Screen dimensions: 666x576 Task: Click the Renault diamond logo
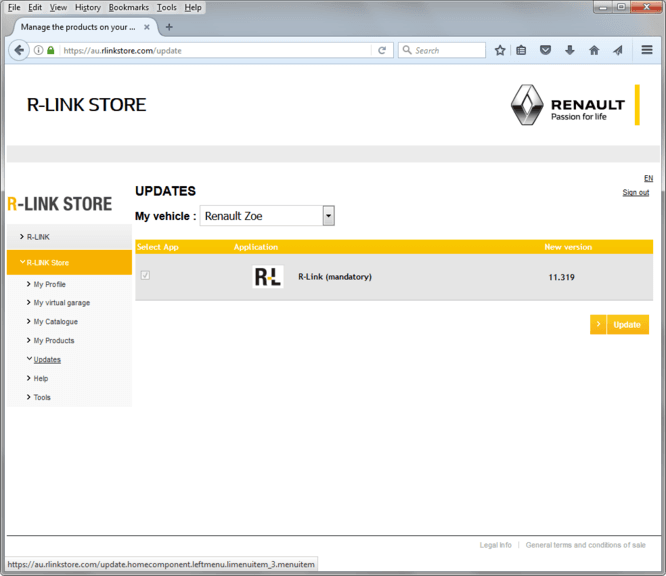tap(527, 105)
